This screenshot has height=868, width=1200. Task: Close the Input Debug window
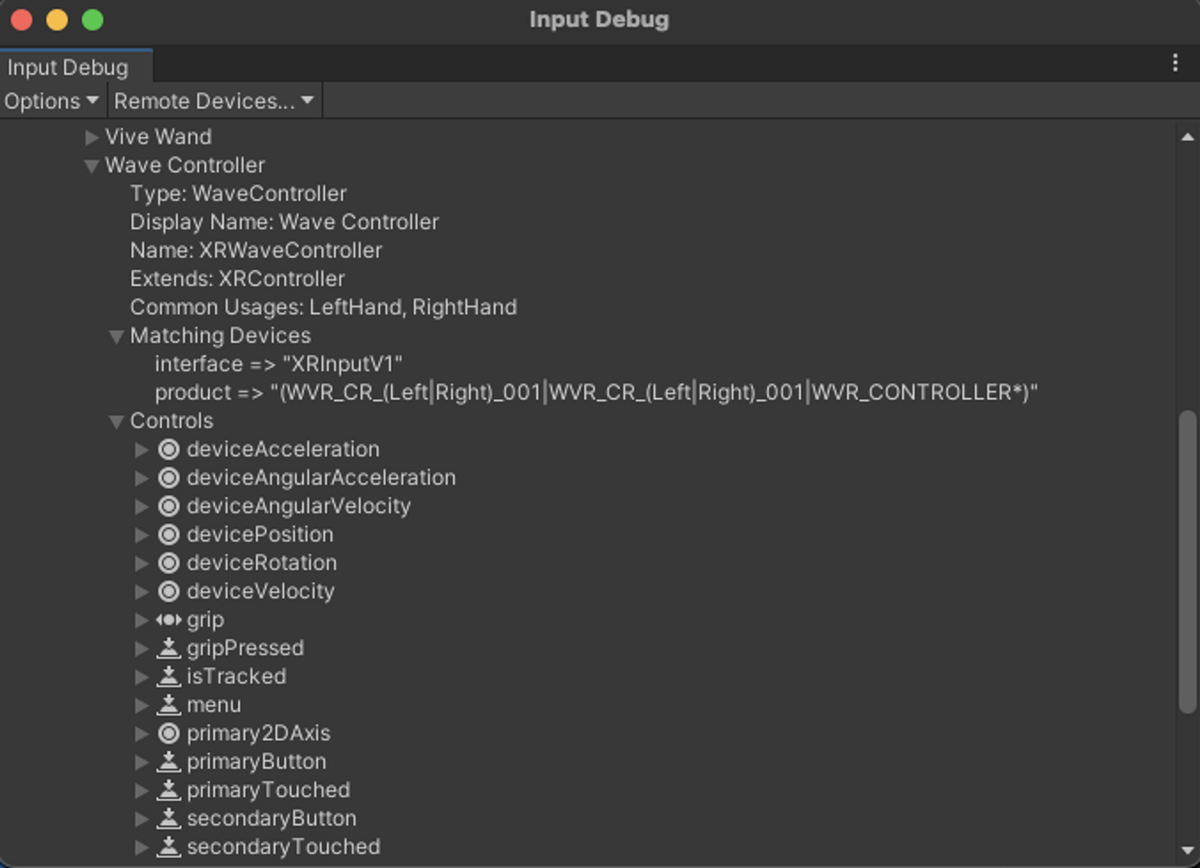click(x=21, y=20)
